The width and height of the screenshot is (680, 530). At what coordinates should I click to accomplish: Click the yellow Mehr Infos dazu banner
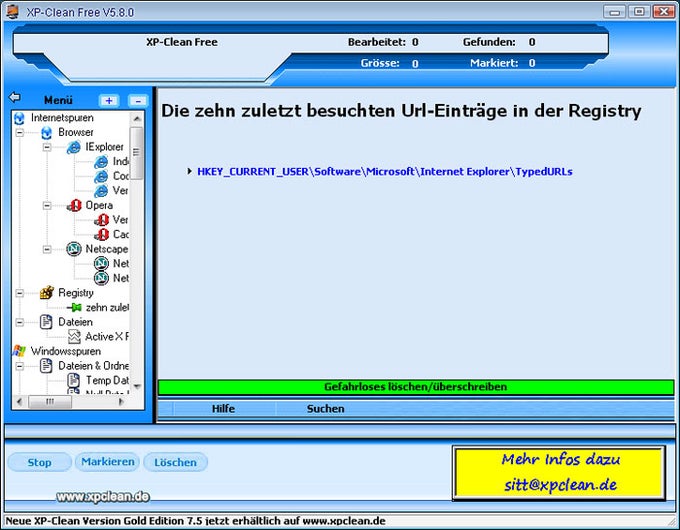point(559,473)
